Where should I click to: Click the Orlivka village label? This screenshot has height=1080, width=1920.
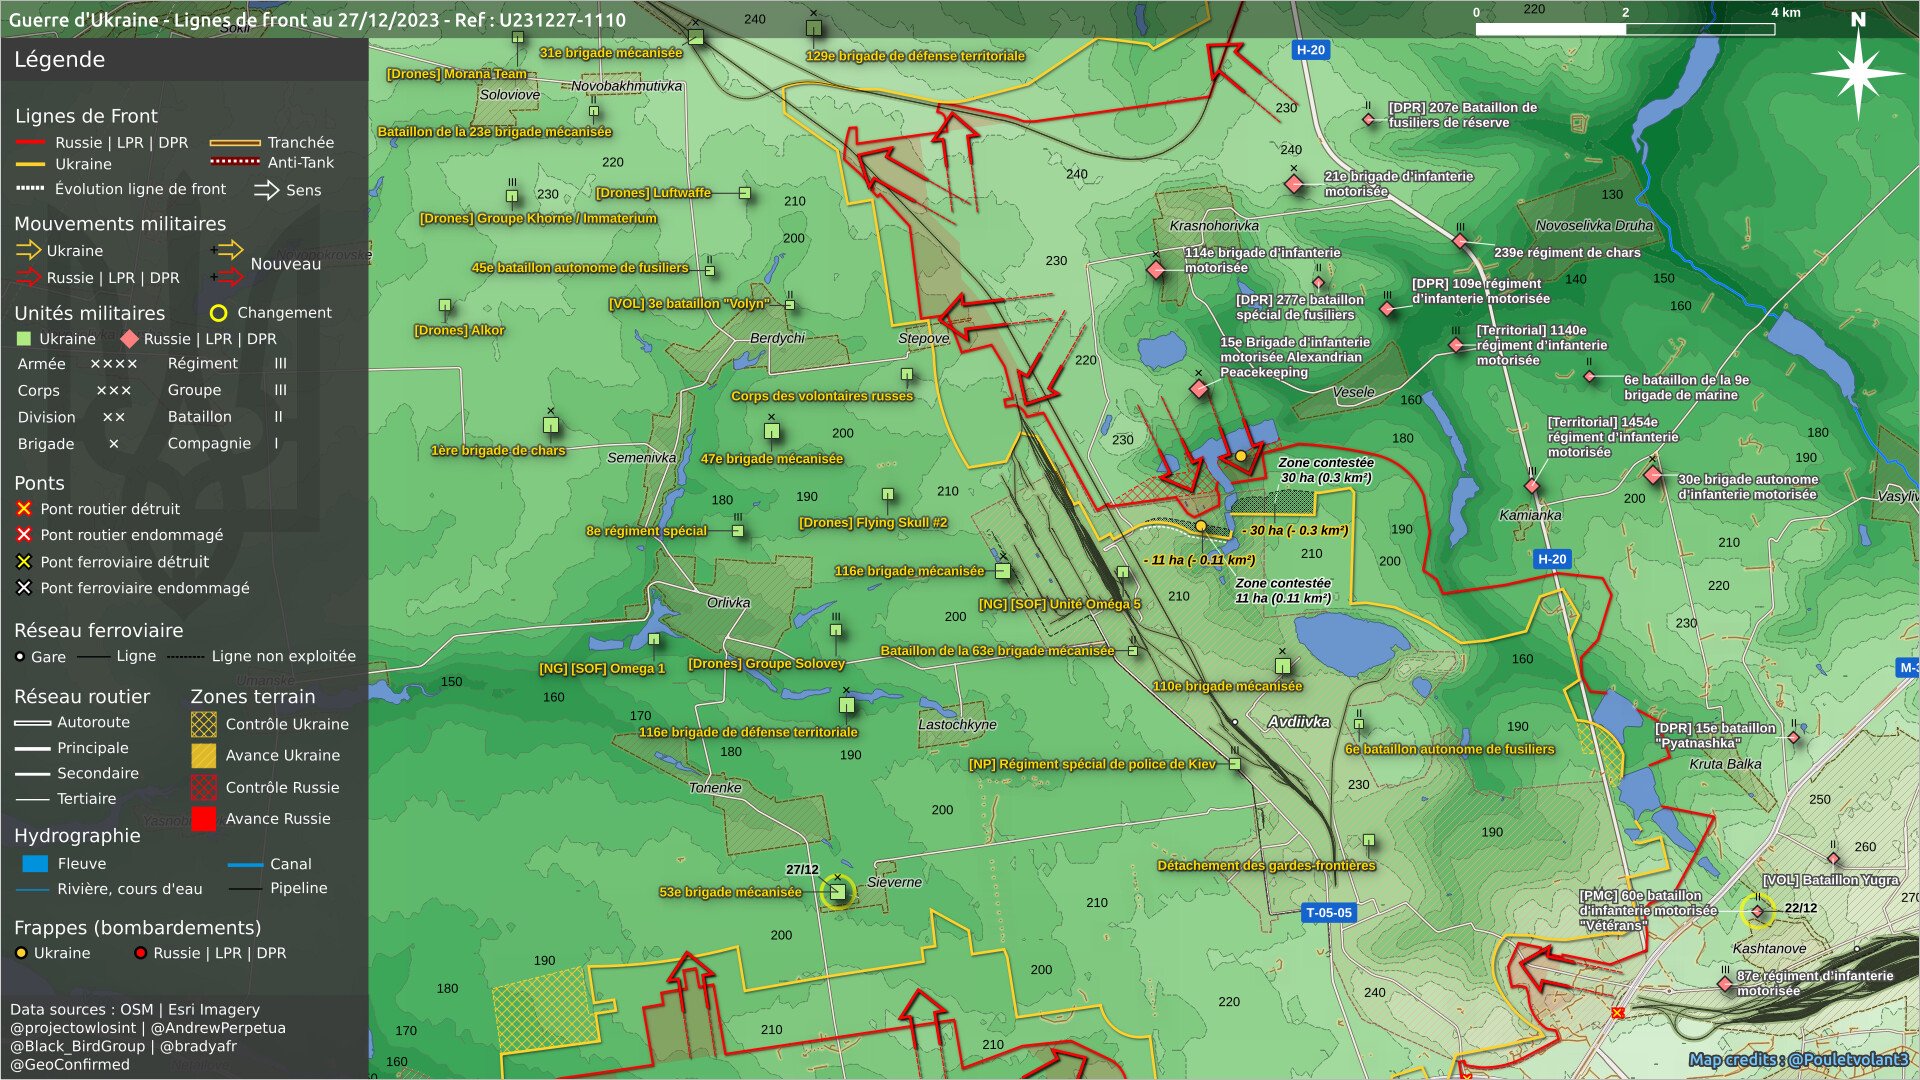tap(728, 603)
